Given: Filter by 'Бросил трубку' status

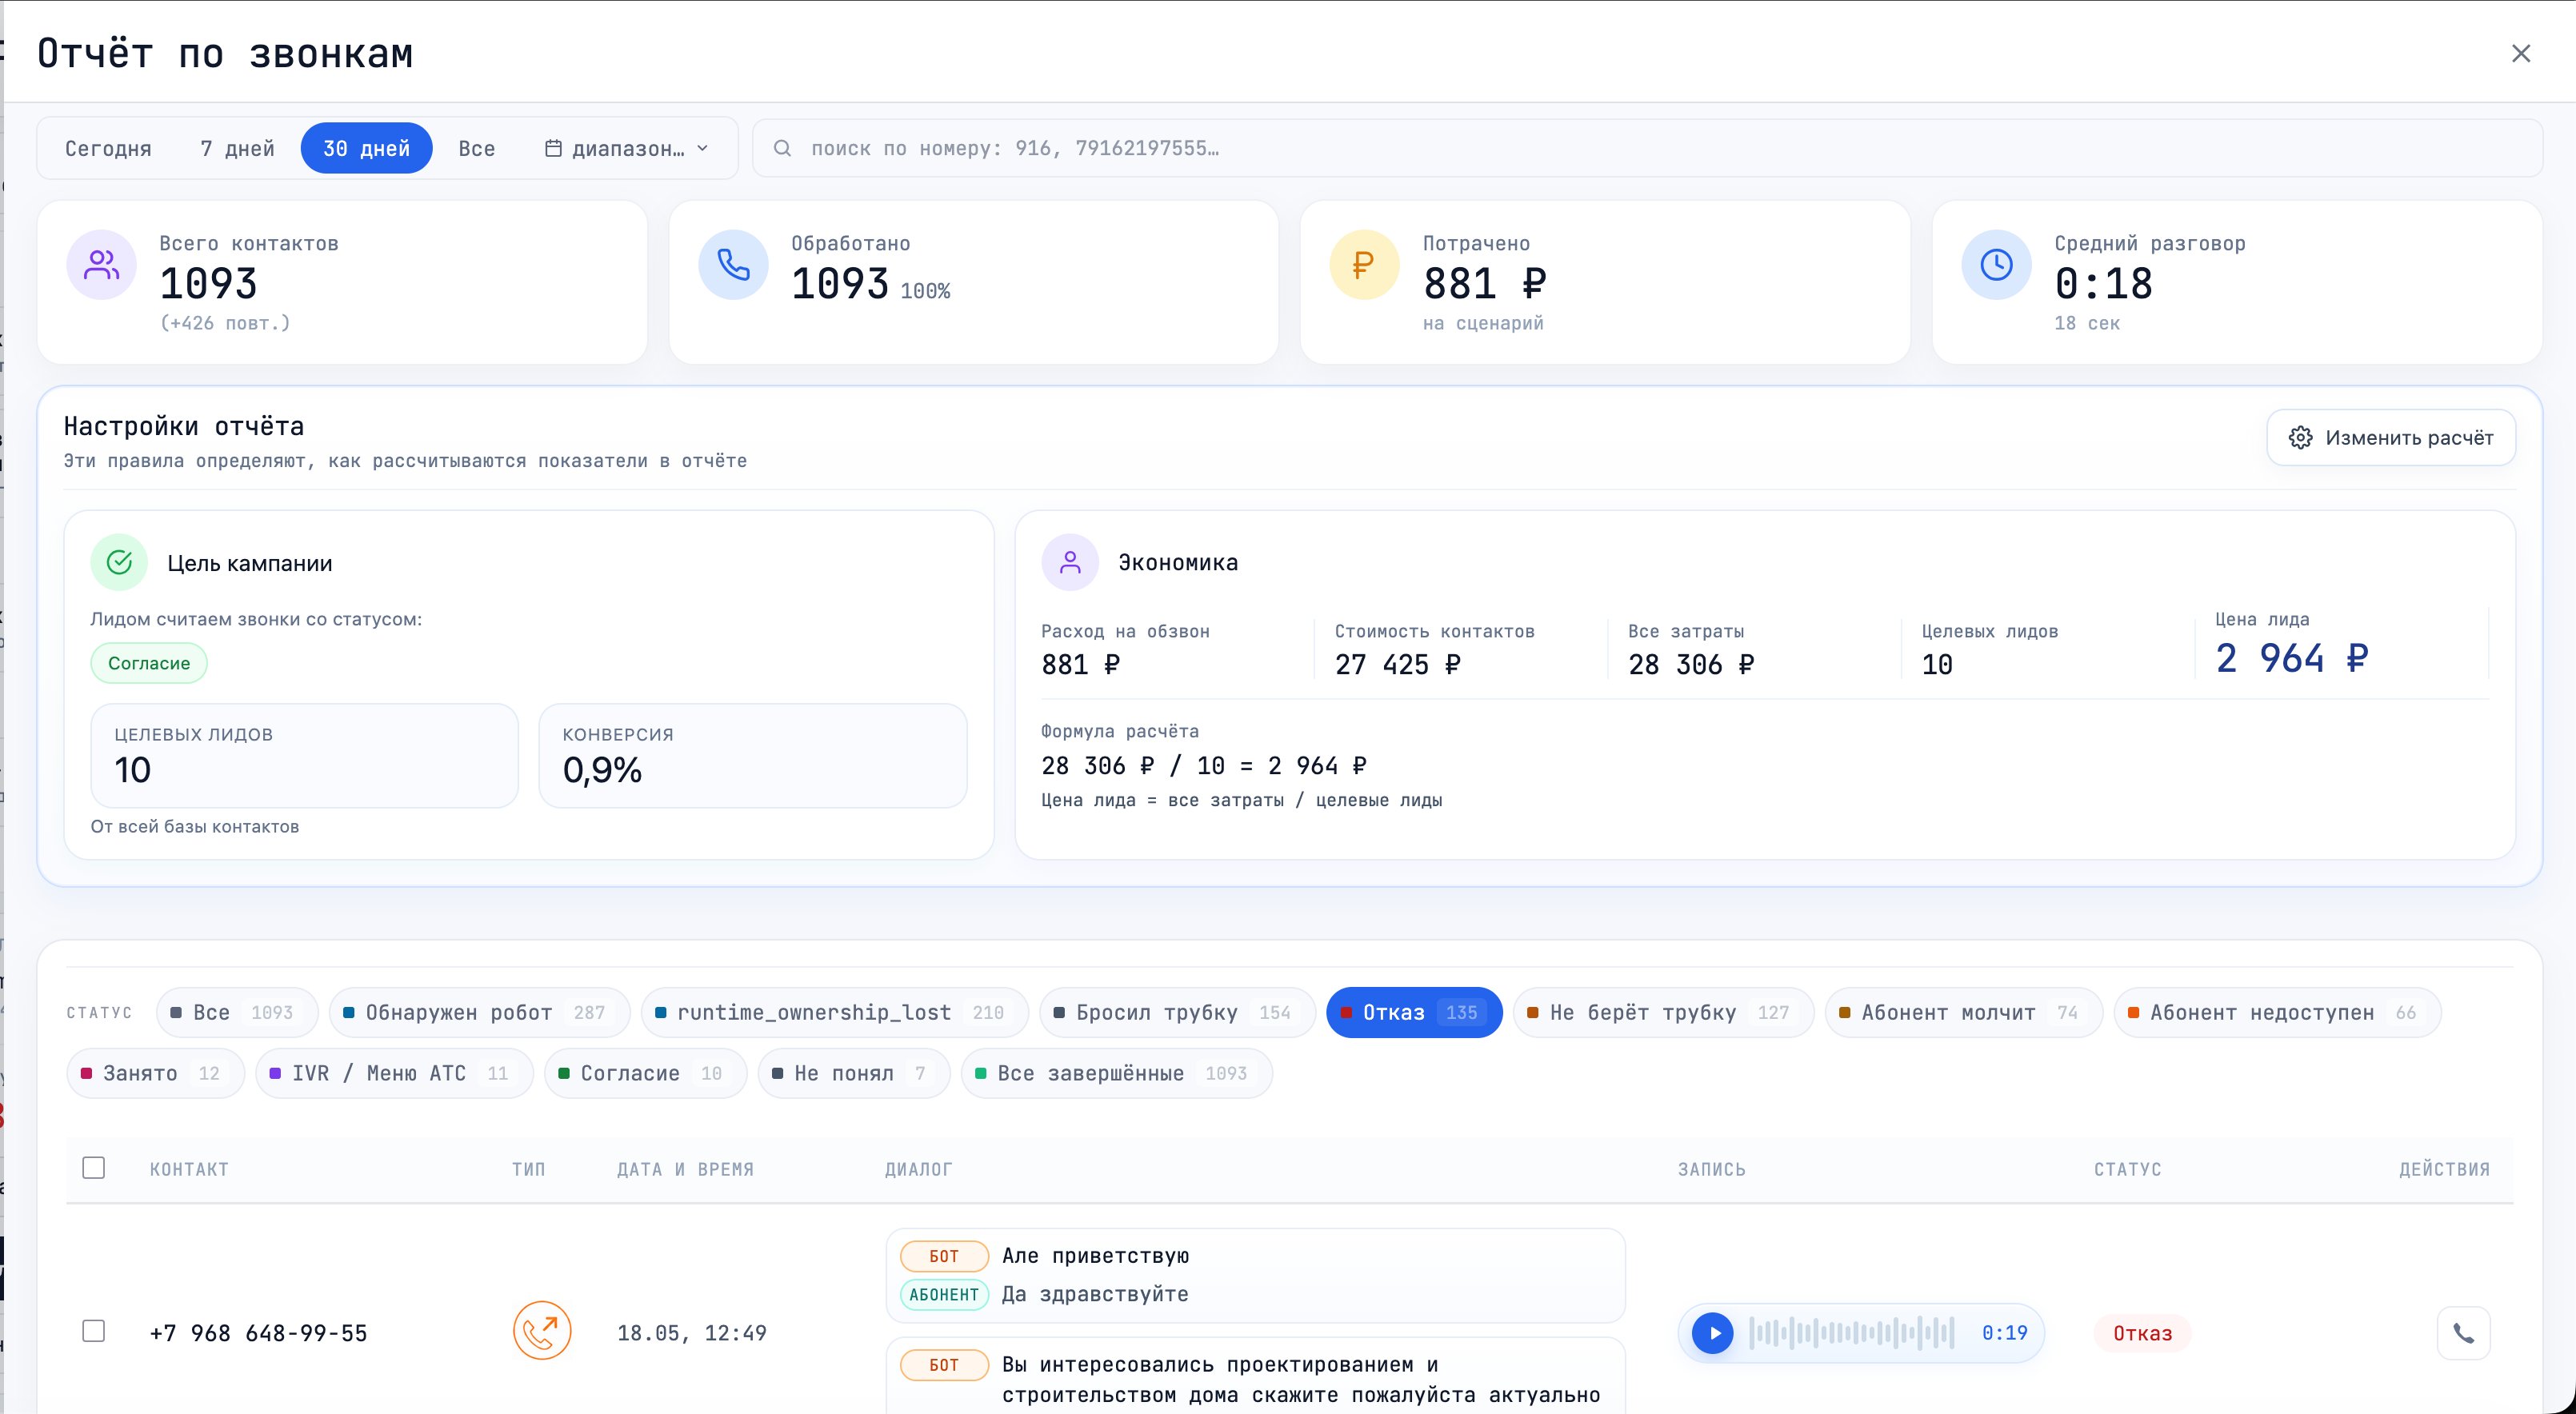Looking at the screenshot, I should tap(1177, 1012).
